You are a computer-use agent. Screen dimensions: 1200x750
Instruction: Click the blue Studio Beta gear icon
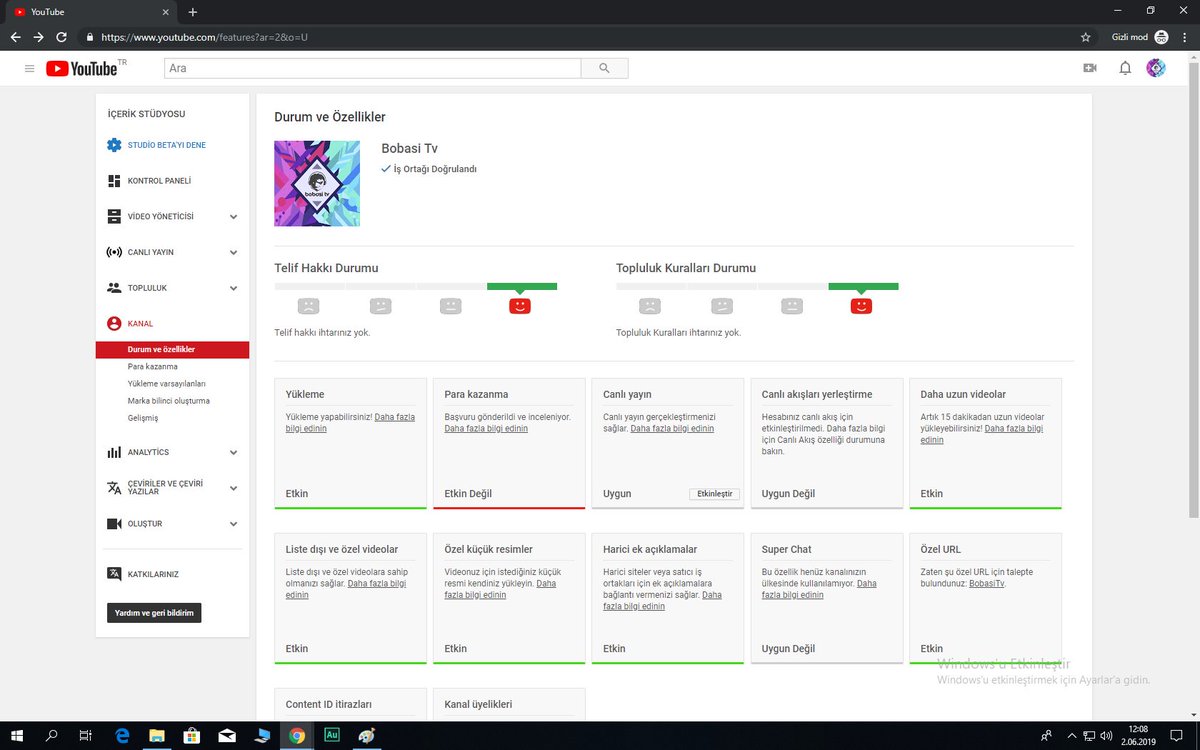click(114, 145)
